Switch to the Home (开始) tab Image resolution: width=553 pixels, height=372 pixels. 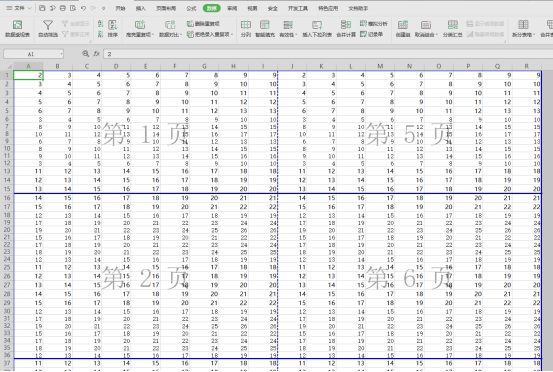pyautogui.click(x=120, y=8)
